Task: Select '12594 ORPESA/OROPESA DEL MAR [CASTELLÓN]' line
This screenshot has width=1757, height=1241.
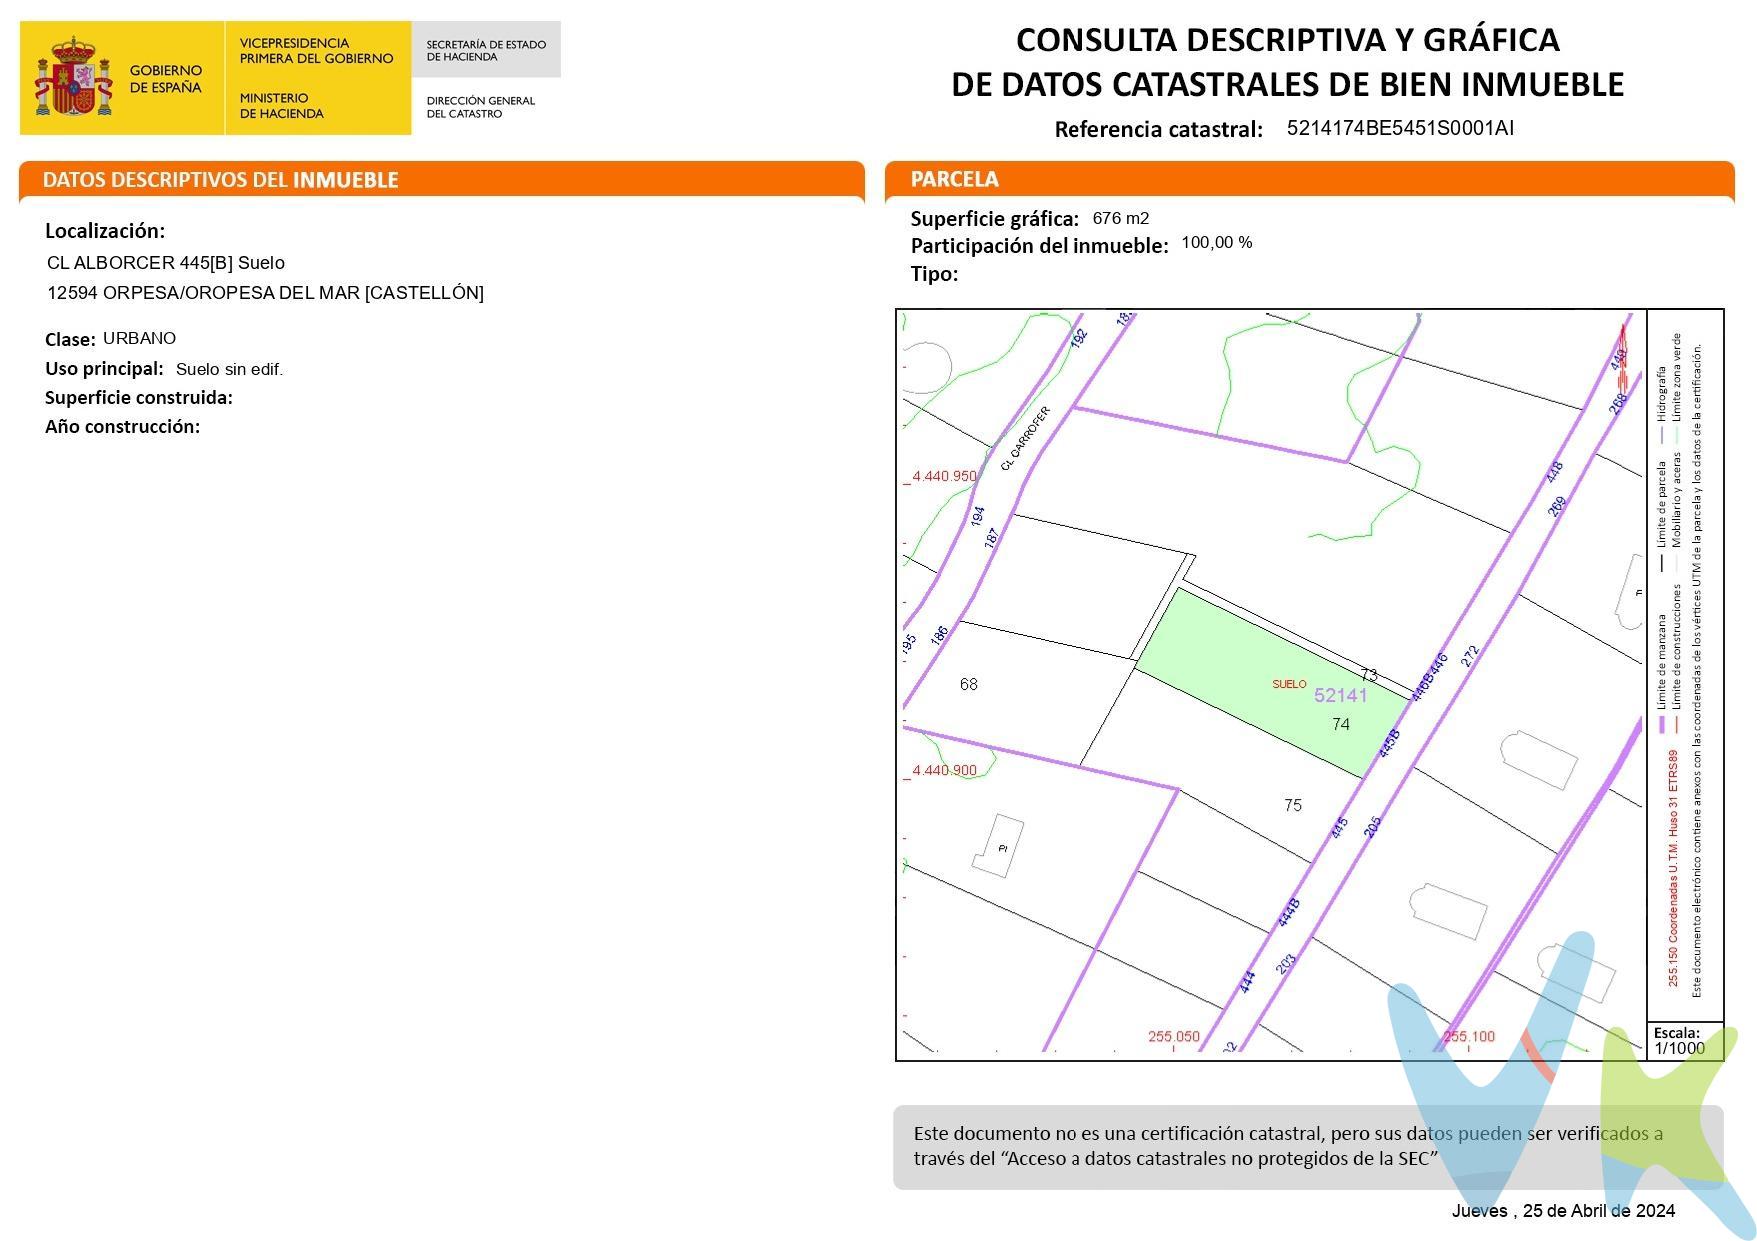Action: pyautogui.click(x=265, y=293)
